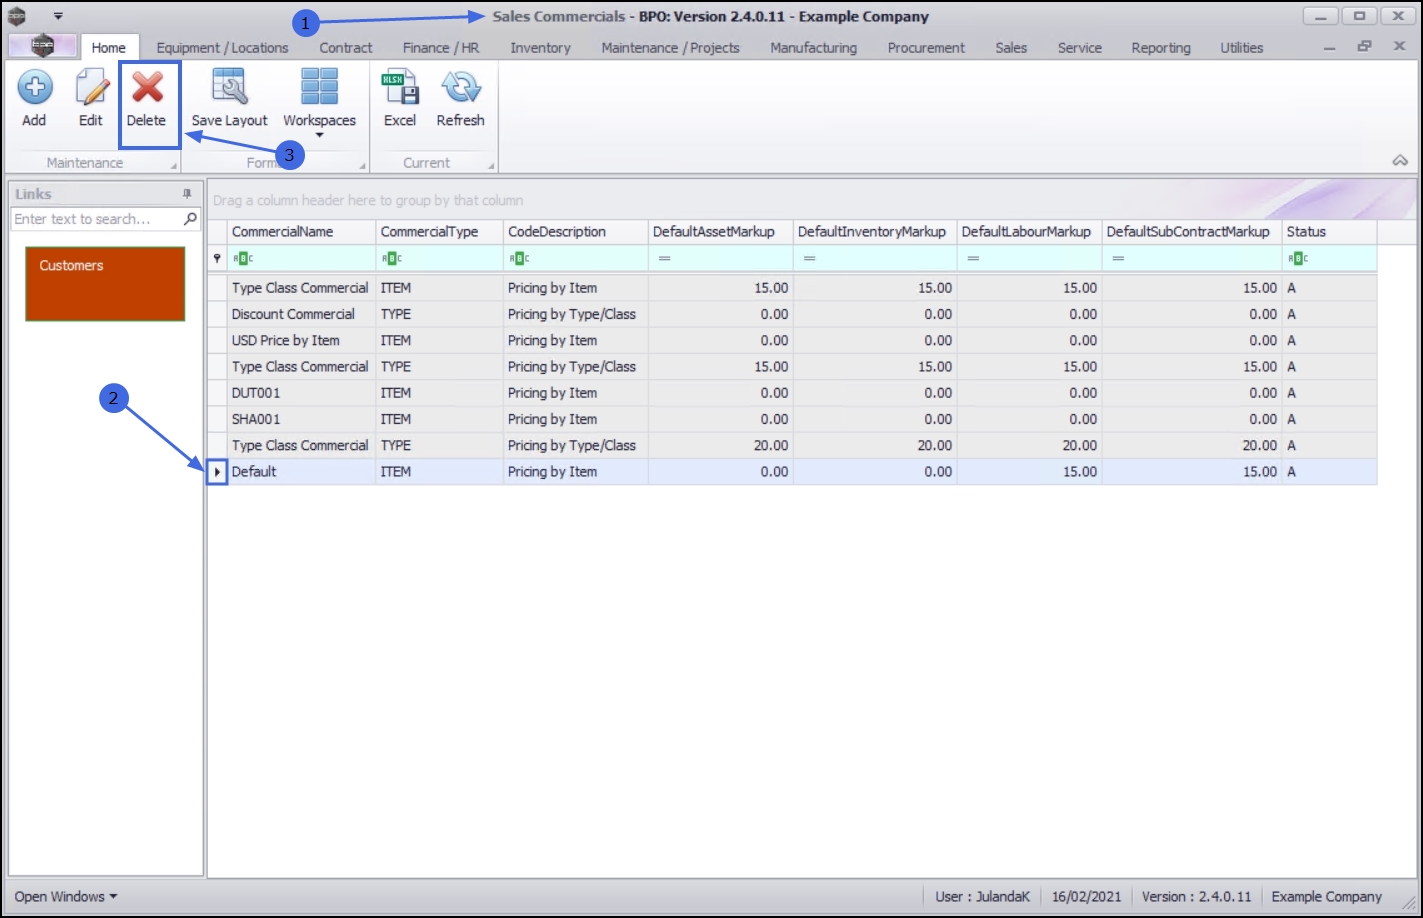Screen dimensions: 1423x918
Task: Click the search magnifier in the Links panel
Action: coord(190,219)
